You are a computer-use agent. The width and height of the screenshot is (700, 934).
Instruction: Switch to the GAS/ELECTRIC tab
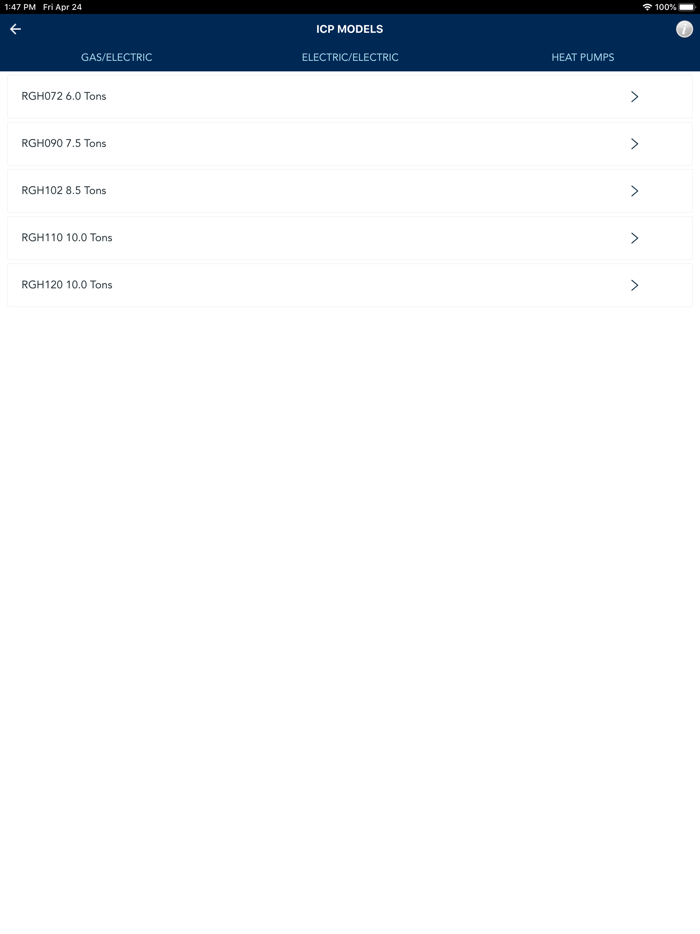click(x=116, y=57)
